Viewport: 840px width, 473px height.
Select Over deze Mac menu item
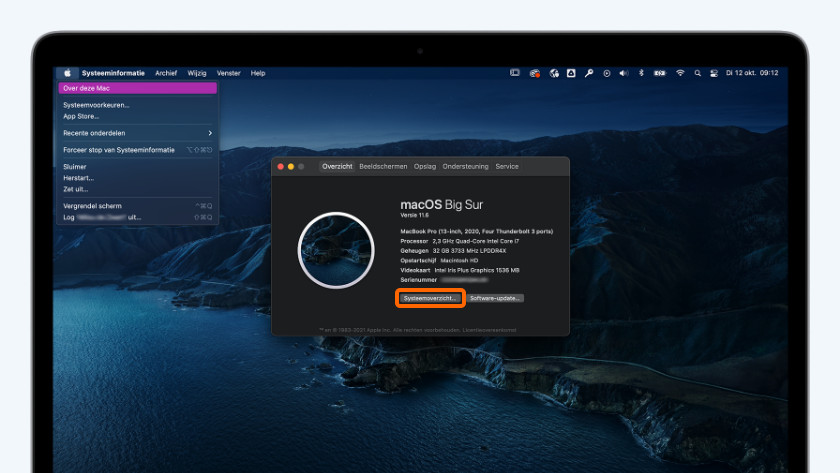(138, 88)
